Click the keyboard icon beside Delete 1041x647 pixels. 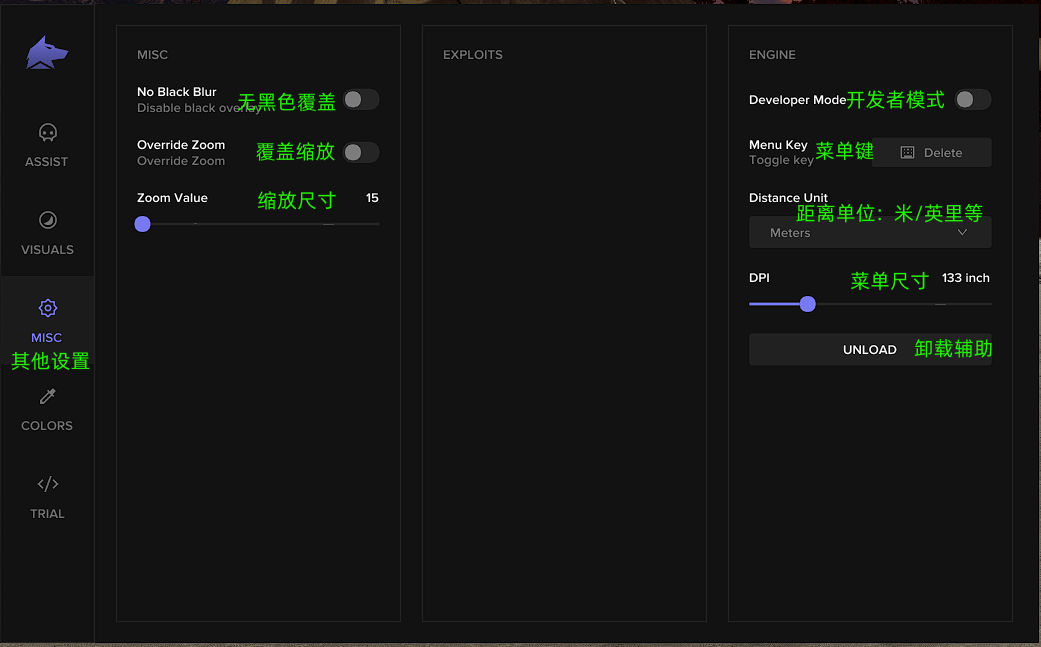[x=907, y=153]
